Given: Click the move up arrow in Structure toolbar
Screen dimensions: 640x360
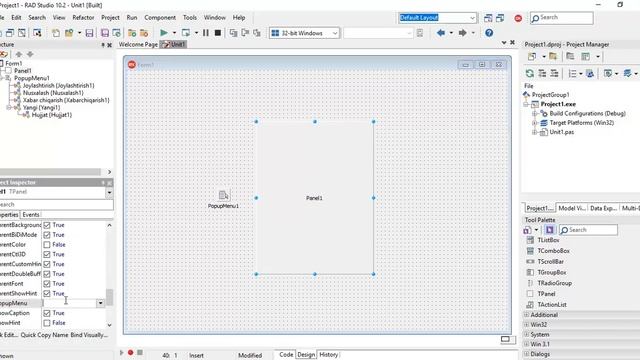Looking at the screenshot, I should (18, 54).
